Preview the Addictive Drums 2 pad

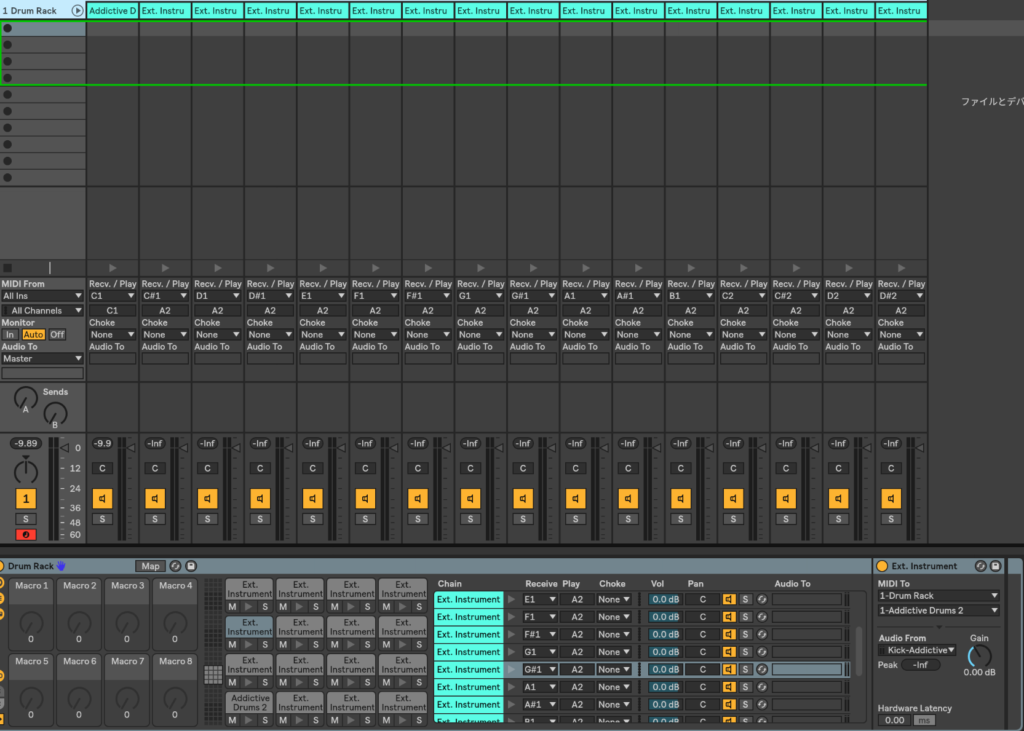(249, 719)
